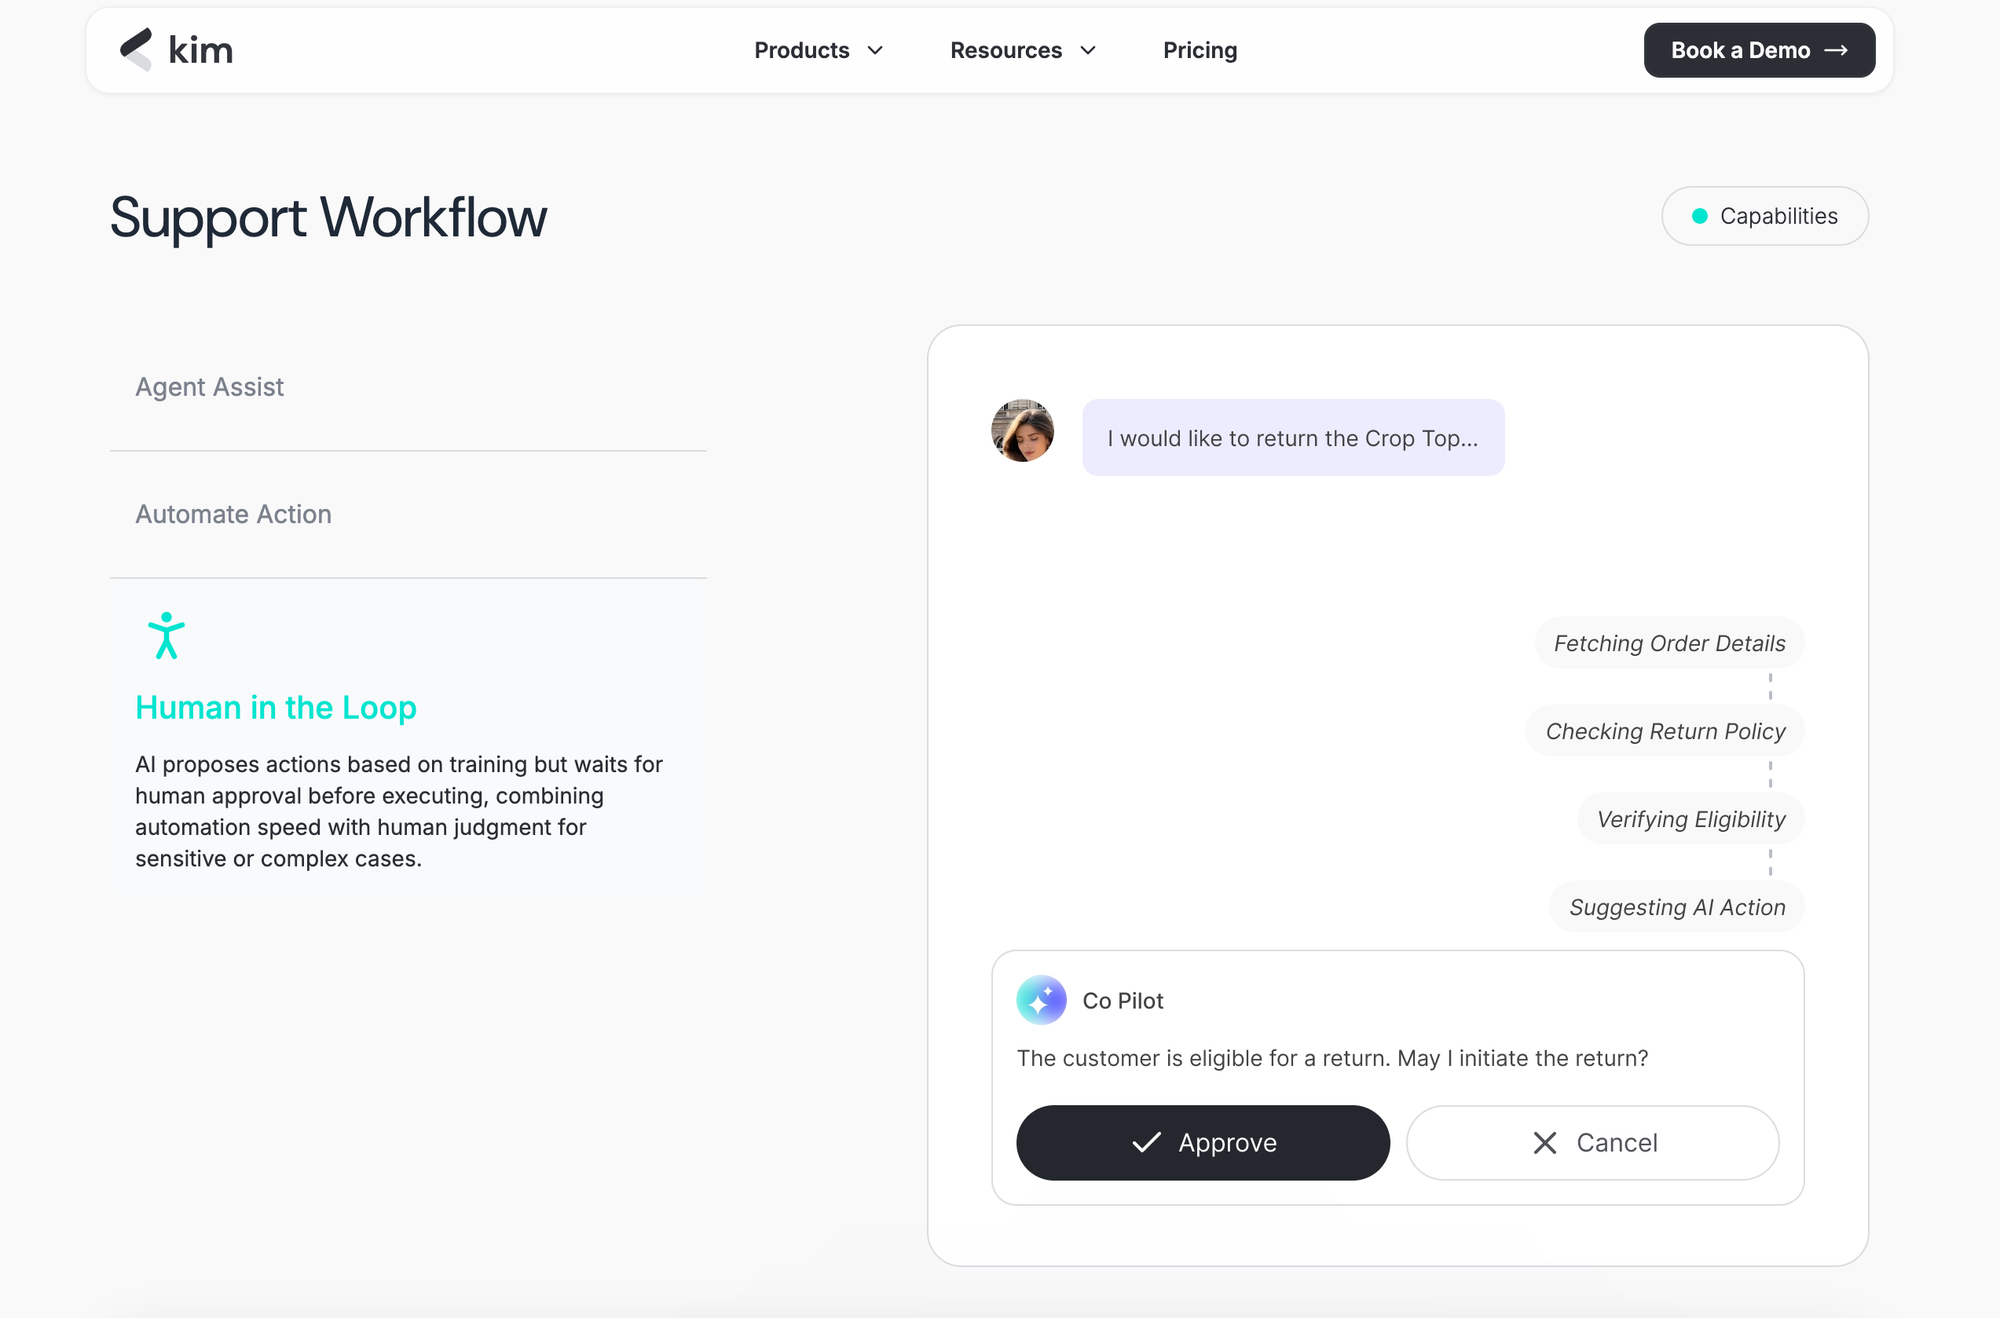
Task: Expand the Resources dropdown chevron
Action: coord(1088,50)
